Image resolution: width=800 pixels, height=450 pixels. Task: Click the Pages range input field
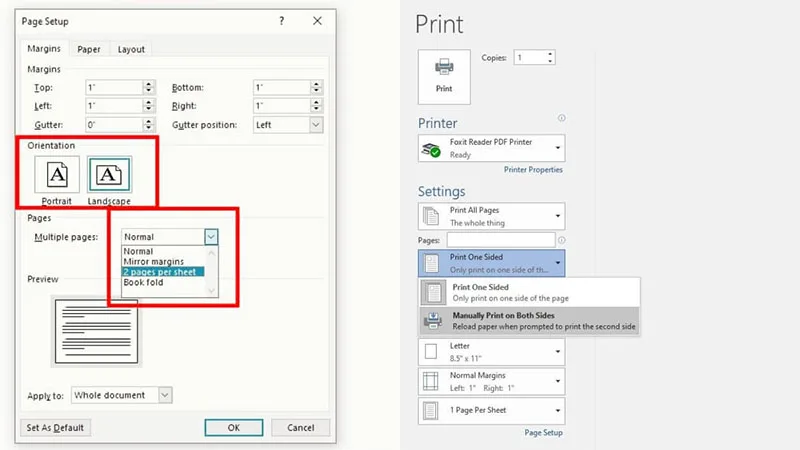(x=501, y=240)
